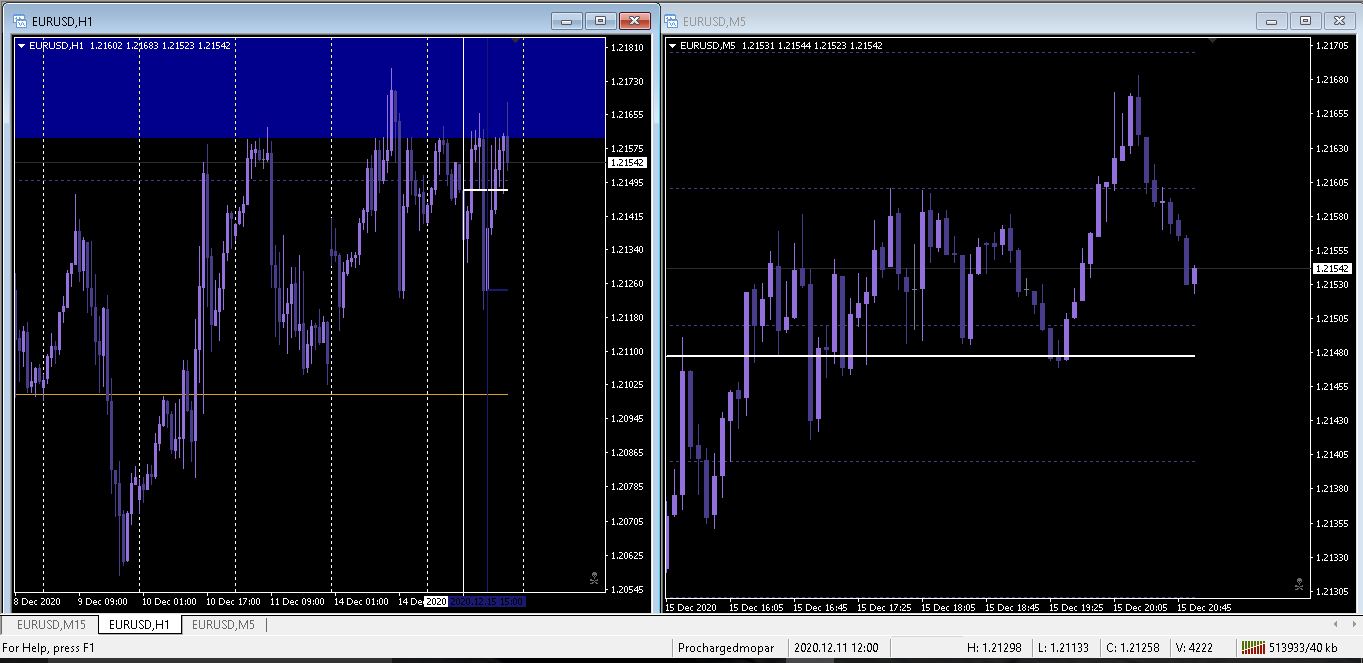Click the EURUSD,H1 OHLC header text

pos(130,45)
